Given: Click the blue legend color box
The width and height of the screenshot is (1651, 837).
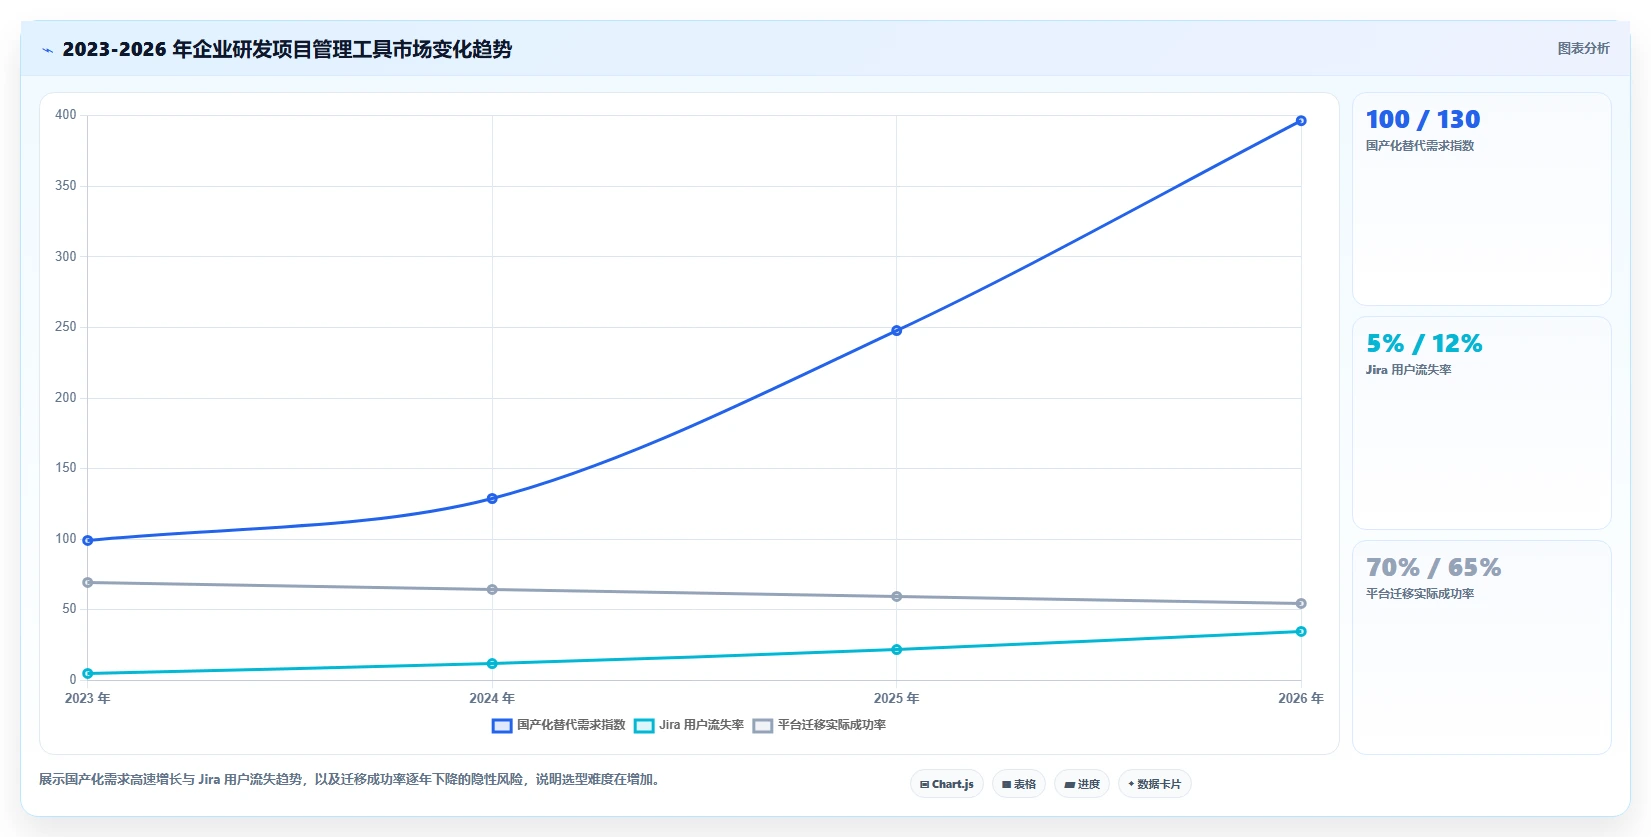Looking at the screenshot, I should [x=502, y=725].
